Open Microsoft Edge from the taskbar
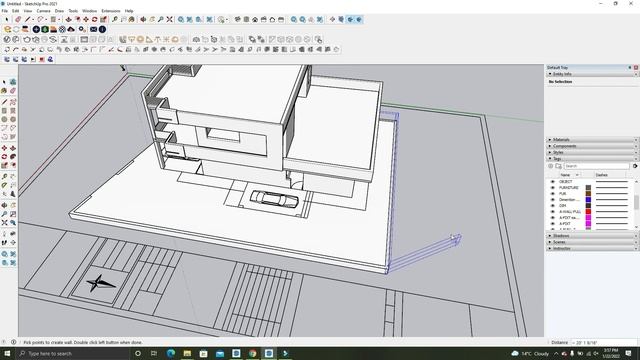This screenshot has width=640, height=360. [x=171, y=353]
